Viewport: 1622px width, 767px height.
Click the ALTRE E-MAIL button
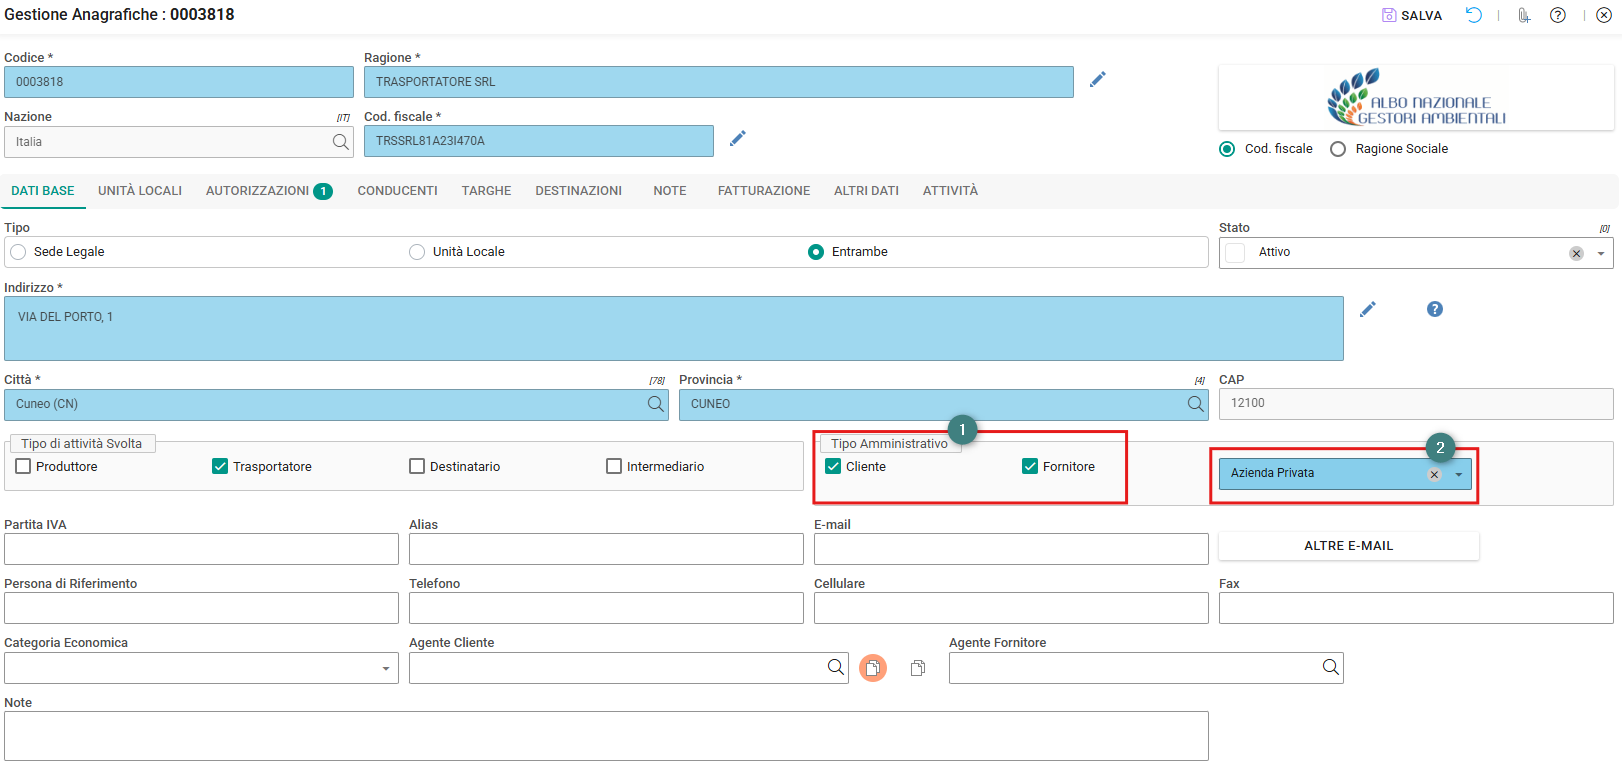[x=1348, y=546]
